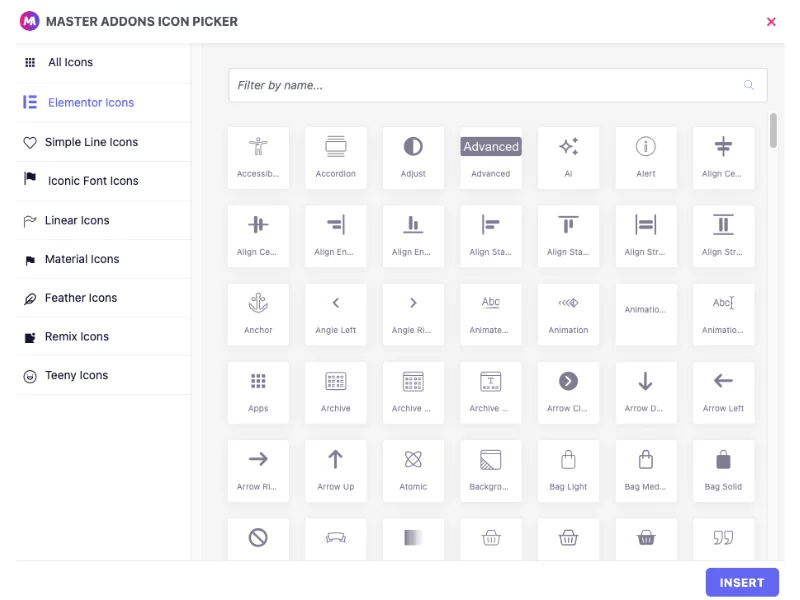The height and width of the screenshot is (600, 800).
Task: Pick the Abc cursor Animation icon tile
Action: tap(723, 315)
